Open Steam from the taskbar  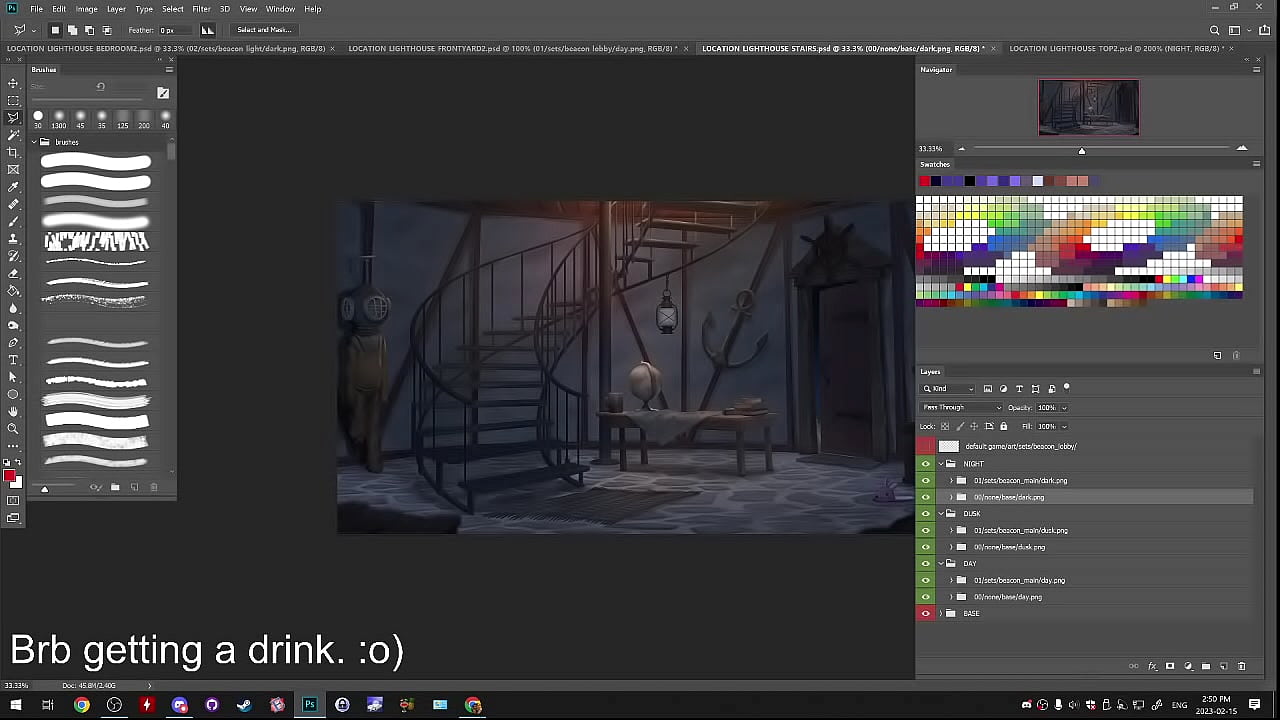[244, 705]
